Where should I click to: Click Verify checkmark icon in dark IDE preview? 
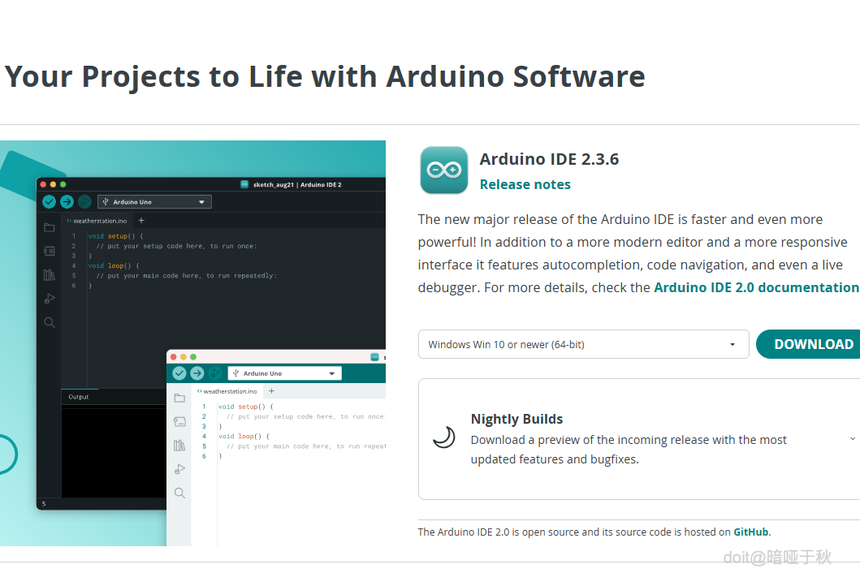pos(49,202)
